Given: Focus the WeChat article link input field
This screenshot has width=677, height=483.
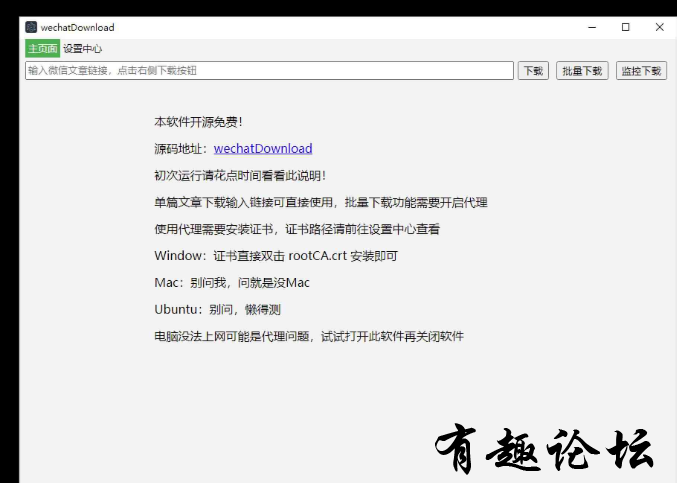Looking at the screenshot, I should (x=269, y=70).
